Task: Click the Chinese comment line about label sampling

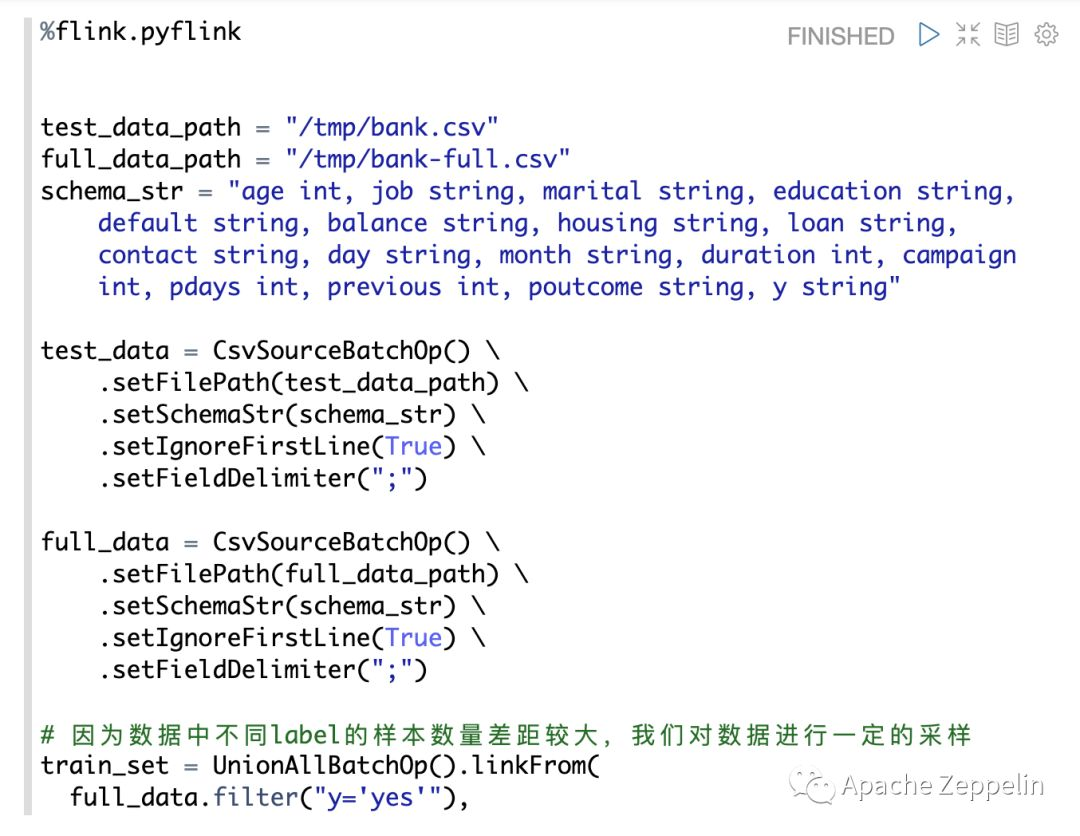Action: (x=506, y=735)
